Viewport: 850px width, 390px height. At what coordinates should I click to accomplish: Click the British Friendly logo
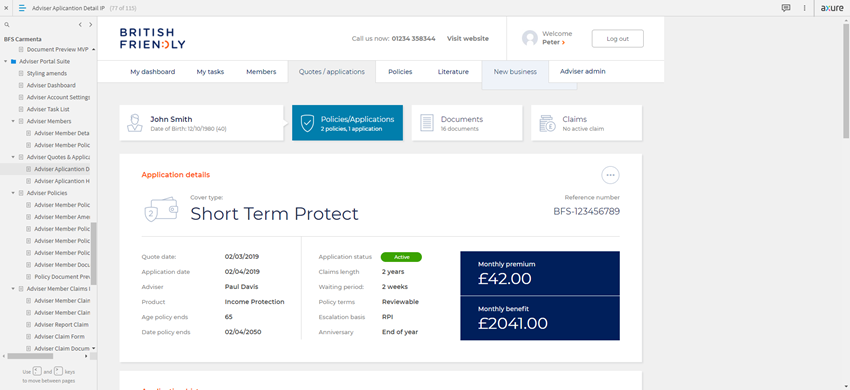[x=152, y=39]
